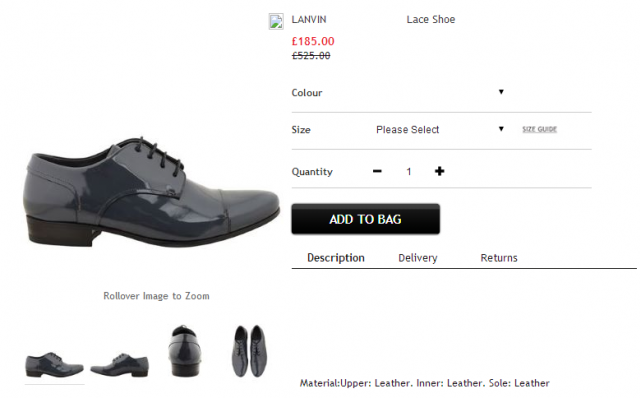Open the Returns tab

(499, 258)
